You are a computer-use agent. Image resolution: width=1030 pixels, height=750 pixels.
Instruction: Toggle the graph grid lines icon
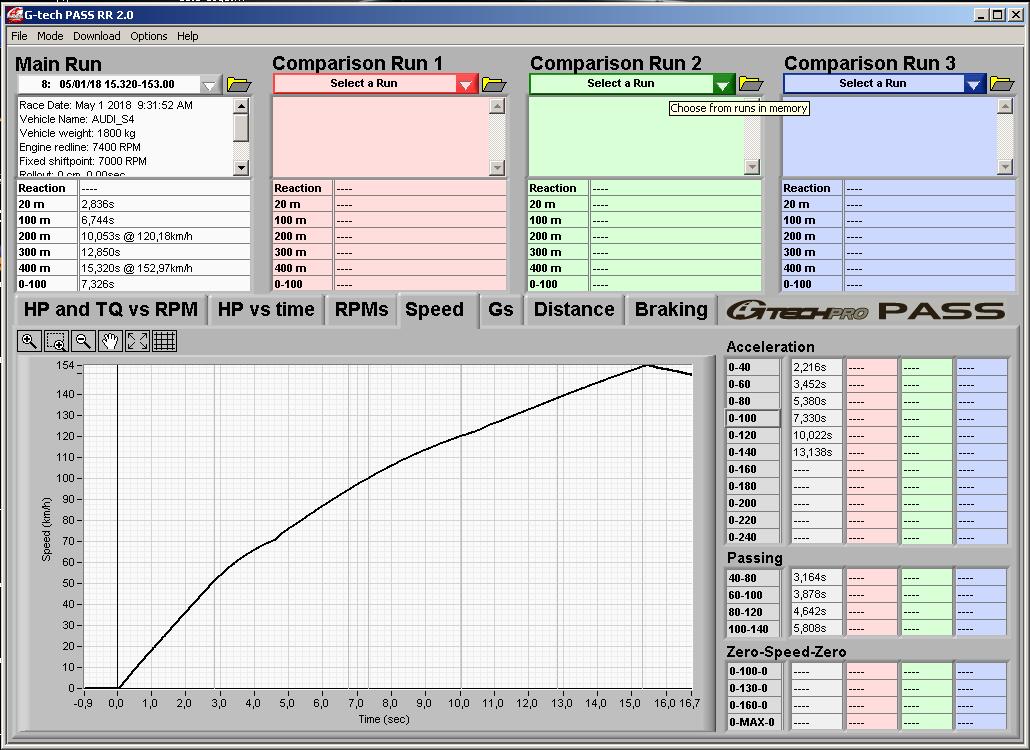(x=164, y=341)
